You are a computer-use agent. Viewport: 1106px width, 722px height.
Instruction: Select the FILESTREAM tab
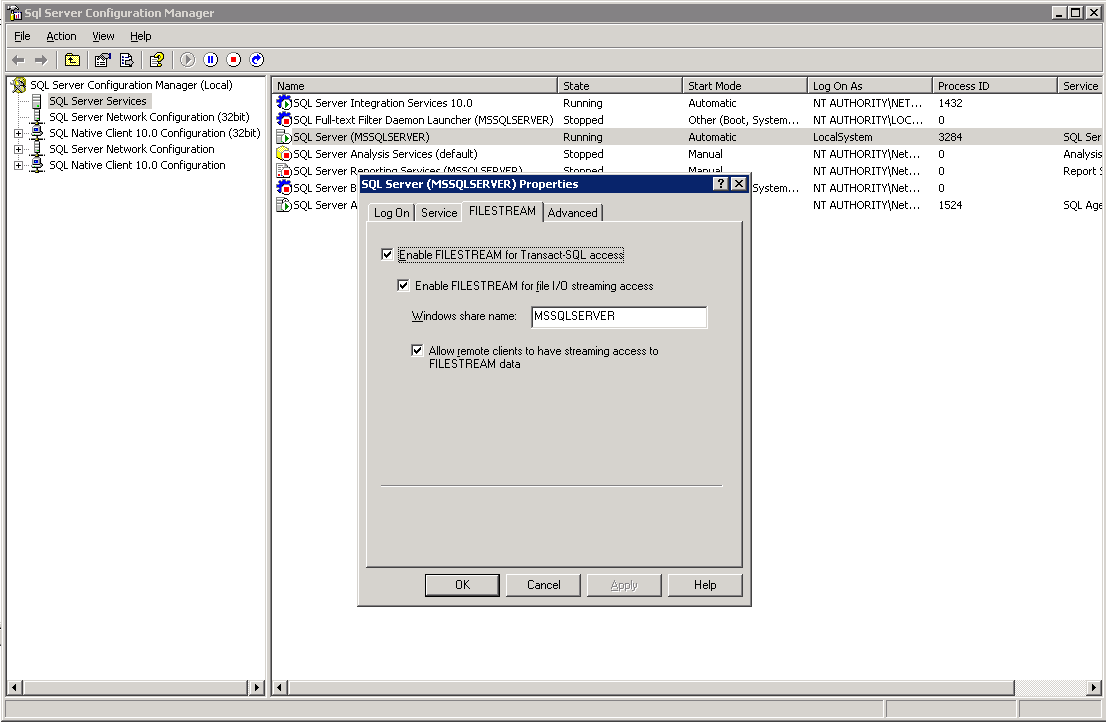click(502, 211)
